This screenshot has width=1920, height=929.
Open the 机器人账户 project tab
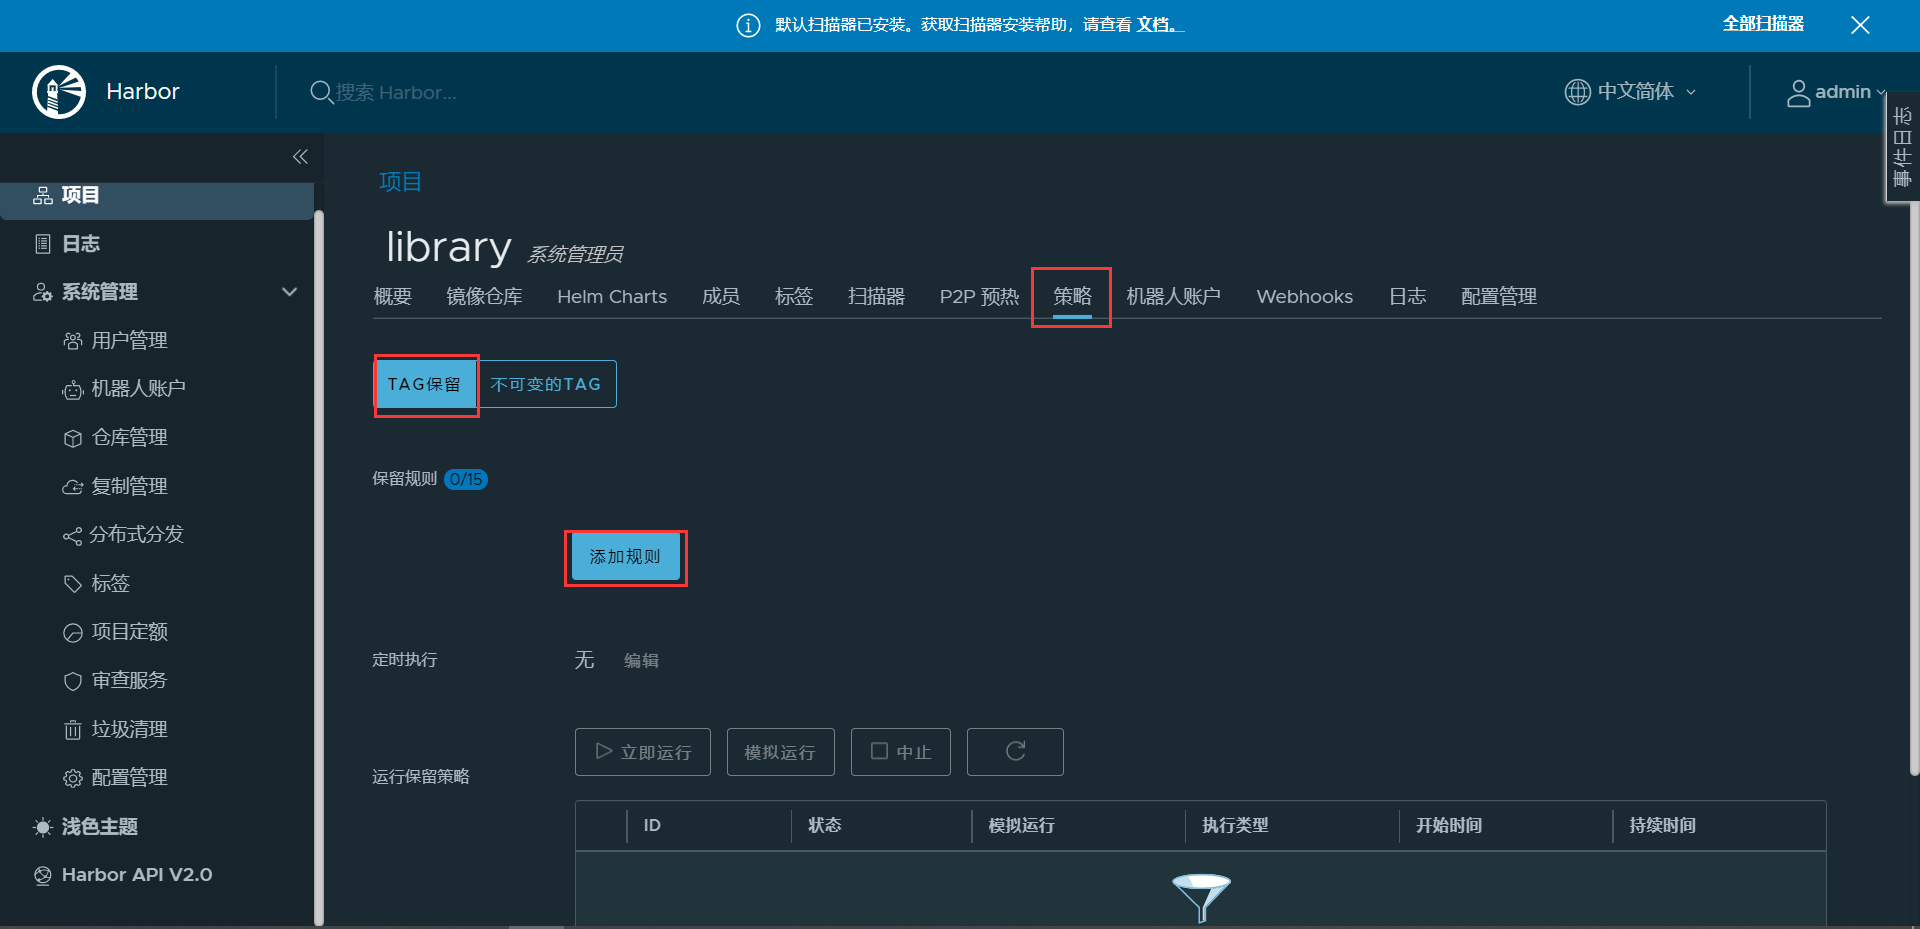click(x=1174, y=296)
